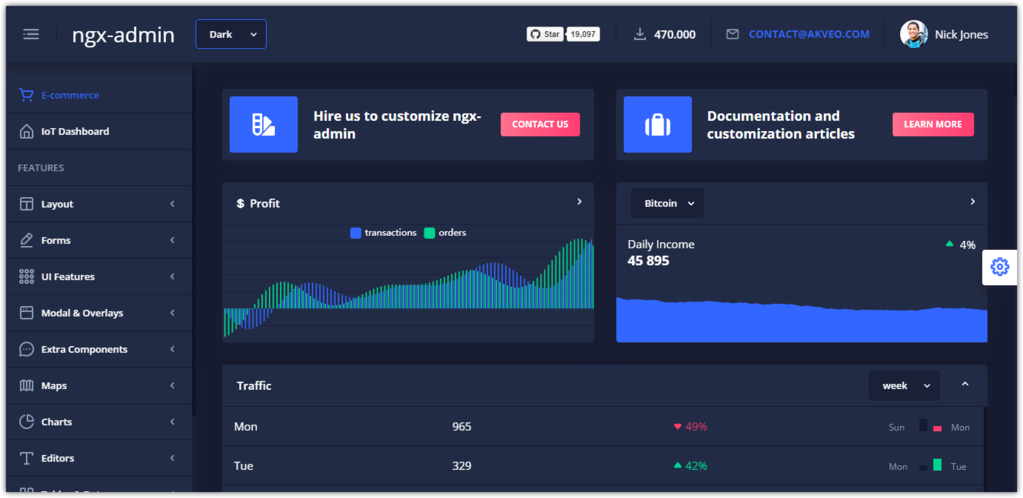Screen dimensions: 1023x498
Task: Toggle transactions series in Profit legend
Action: [x=384, y=232]
